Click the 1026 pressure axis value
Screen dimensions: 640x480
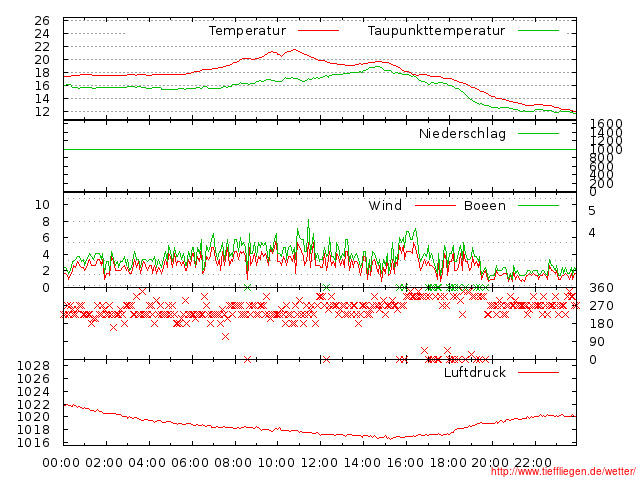(x=33, y=379)
